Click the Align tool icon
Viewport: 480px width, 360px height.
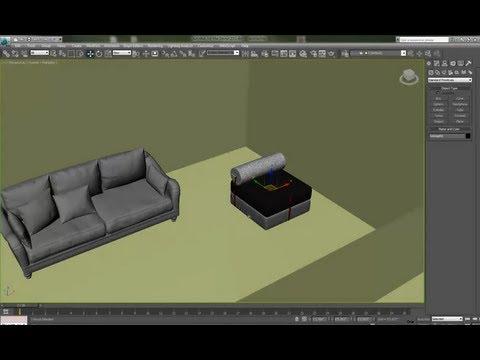pos(254,54)
